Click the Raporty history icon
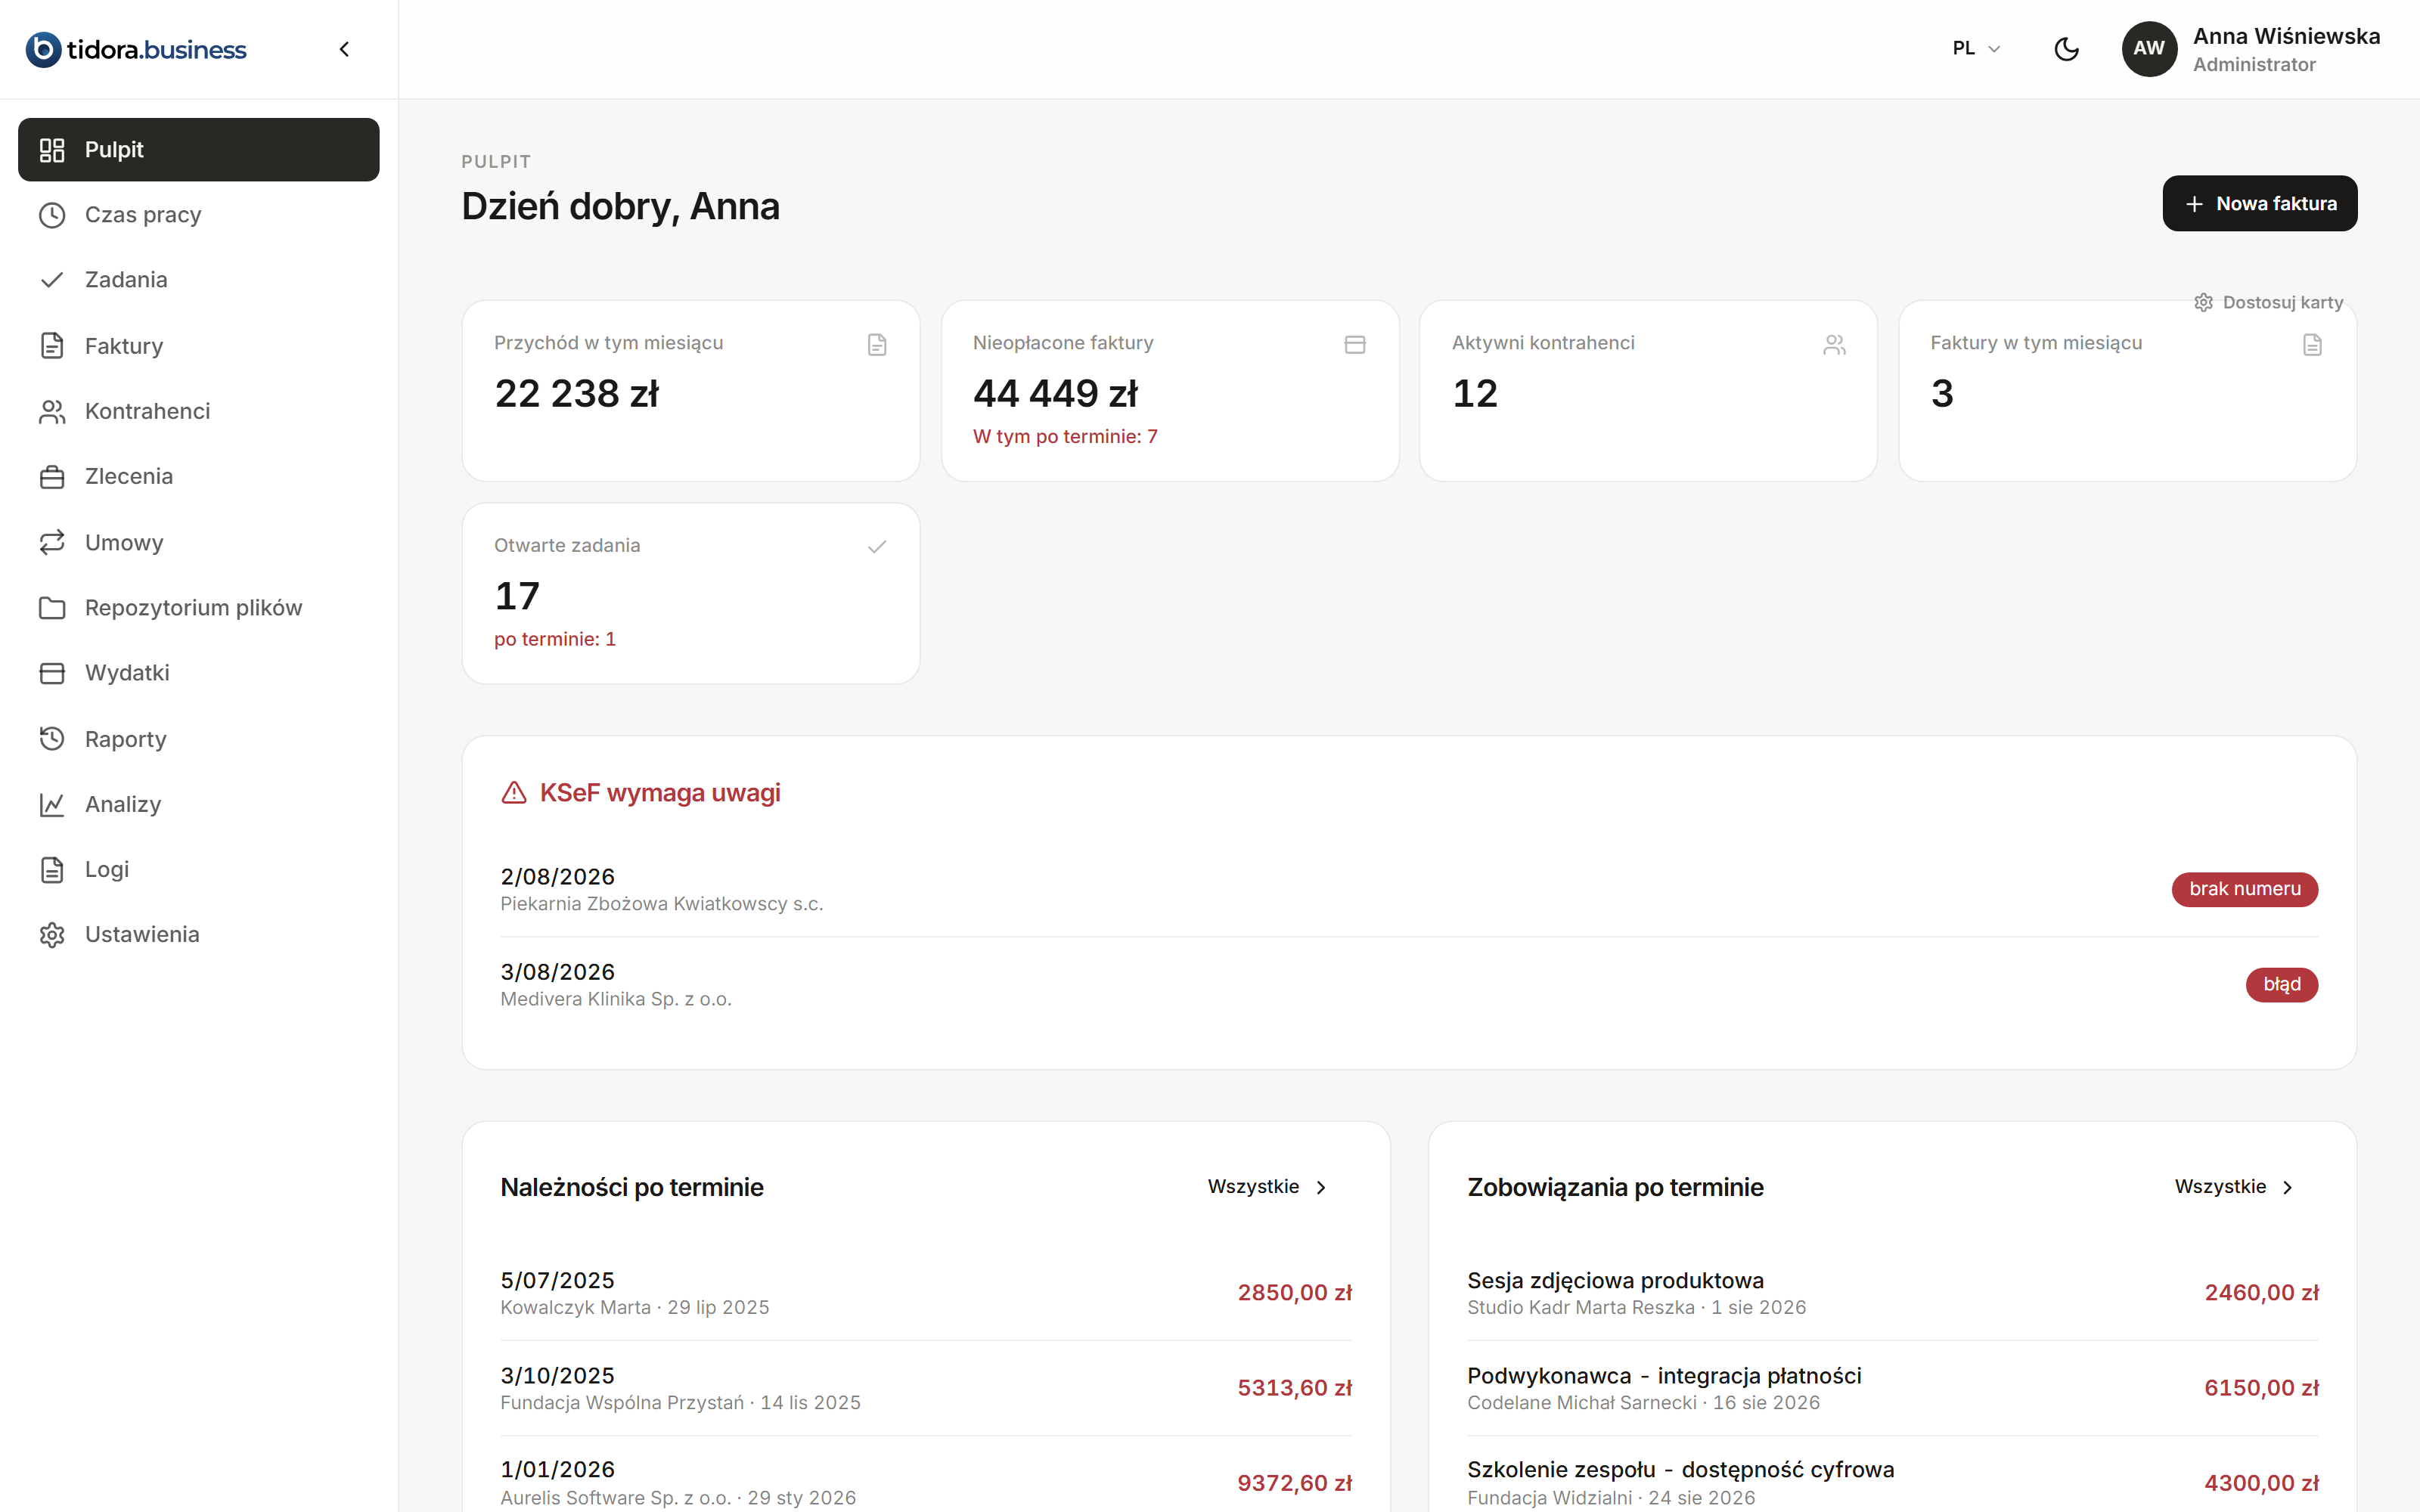Viewport: 2420px width, 1512px height. coord(52,739)
